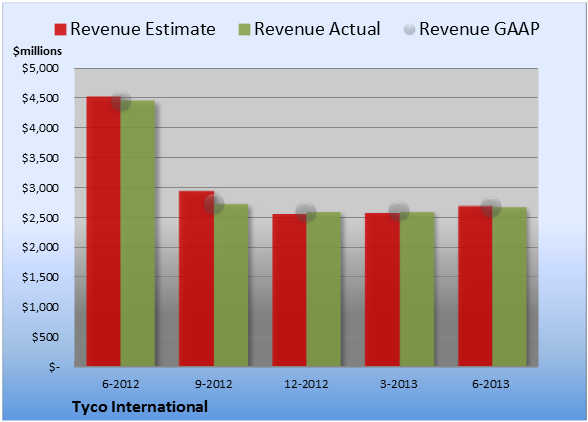This screenshot has height=422, width=588.
Task: Click the GAAP marker for 6-2012
Action: pos(121,101)
